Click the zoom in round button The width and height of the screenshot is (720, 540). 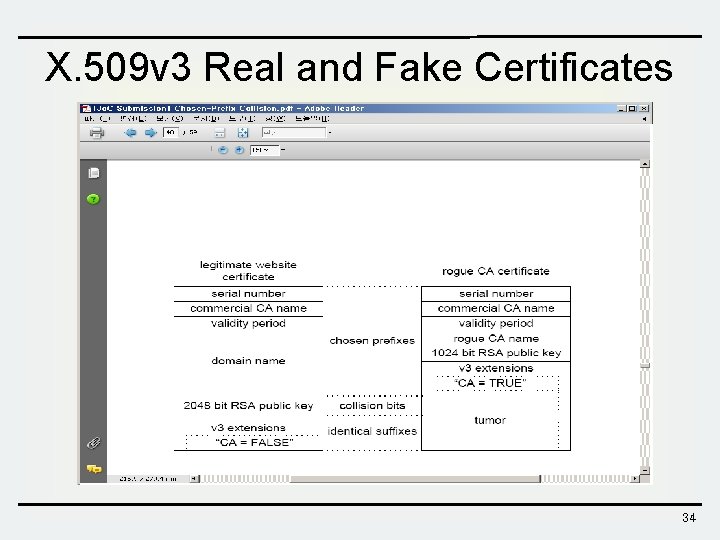[x=239, y=150]
